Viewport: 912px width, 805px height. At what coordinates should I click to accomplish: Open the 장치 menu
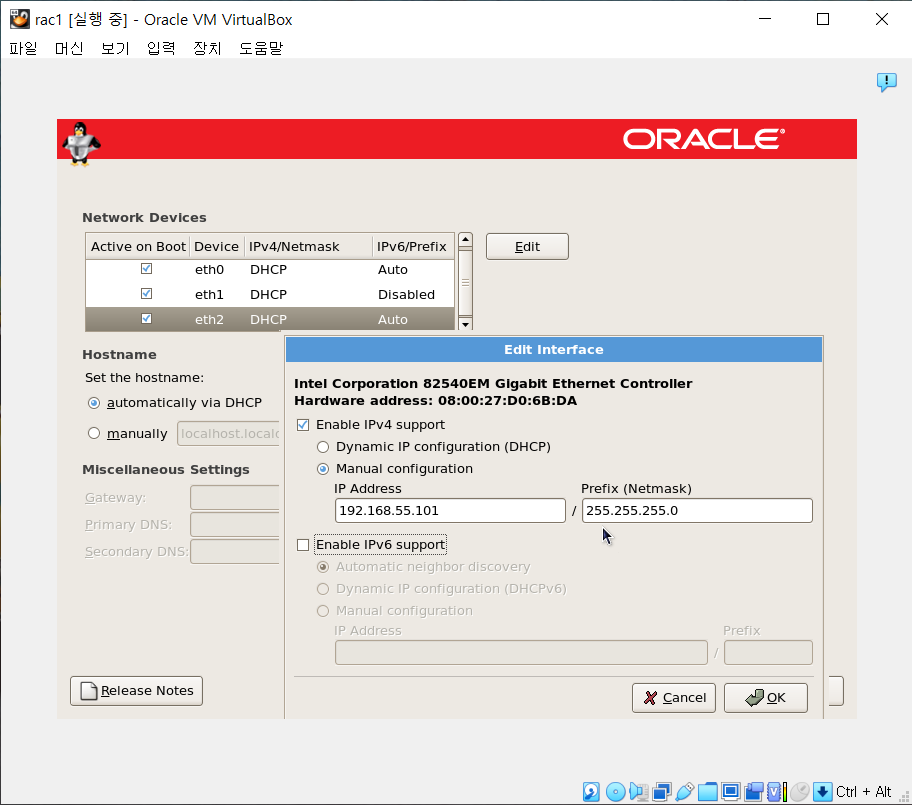point(207,48)
